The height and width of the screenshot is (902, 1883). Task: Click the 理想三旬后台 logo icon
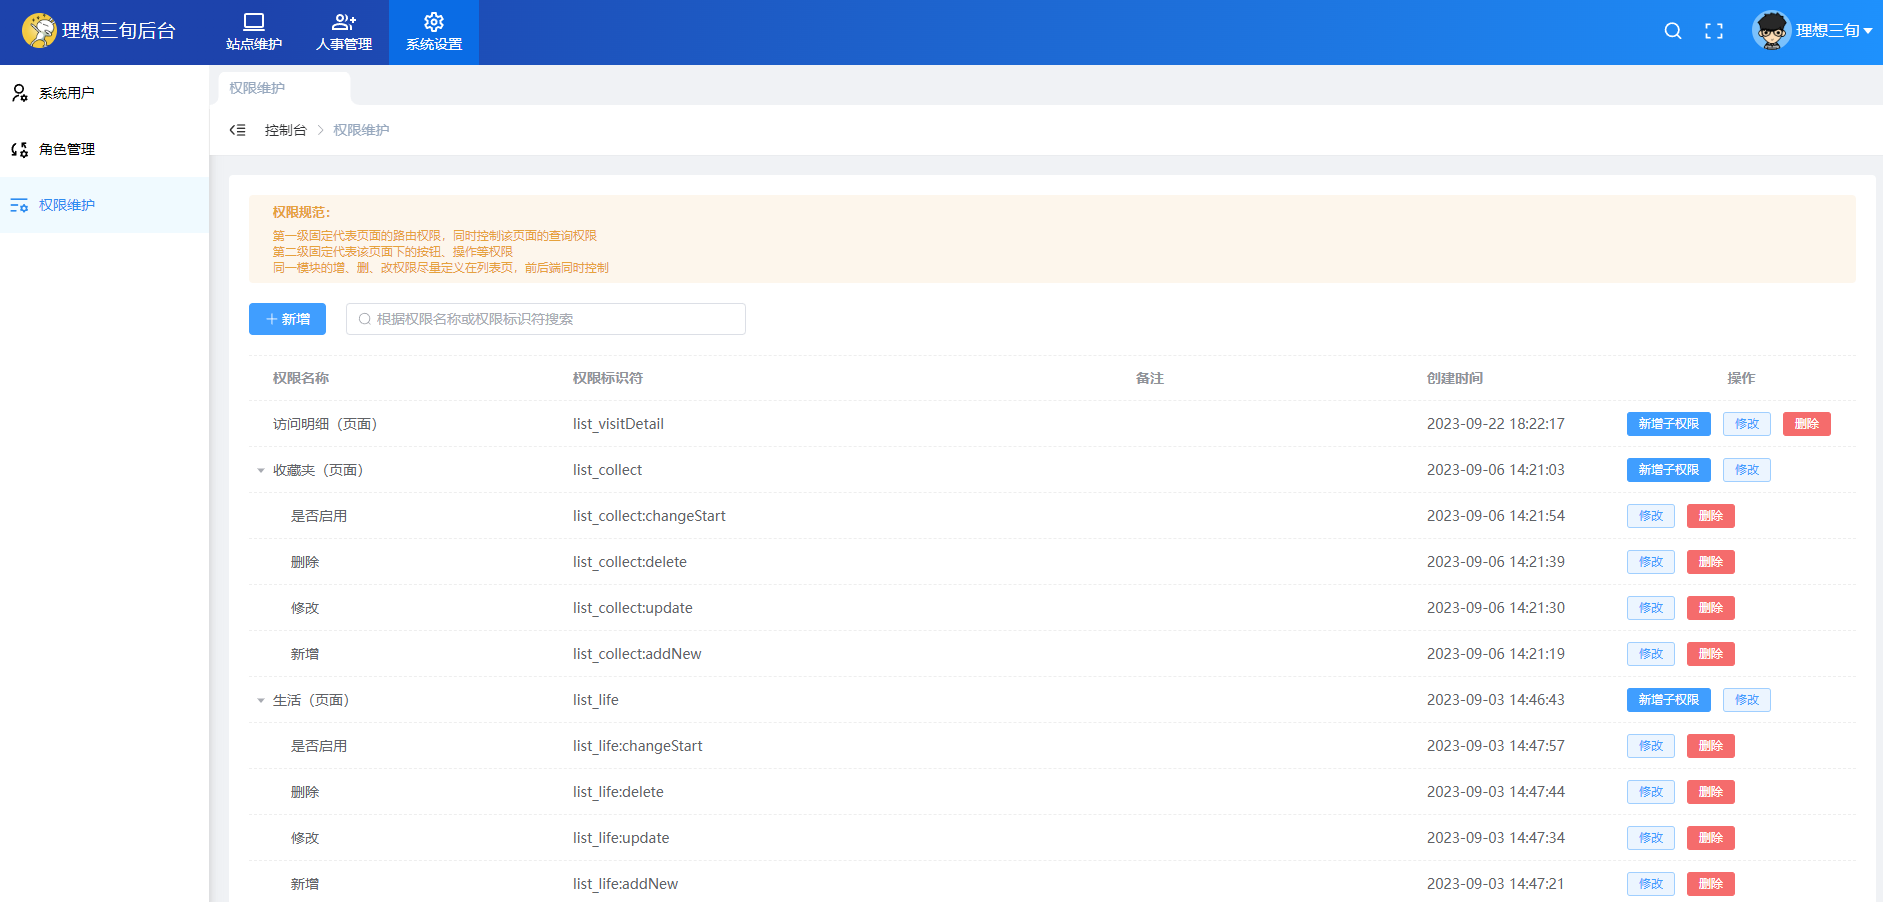click(x=40, y=31)
